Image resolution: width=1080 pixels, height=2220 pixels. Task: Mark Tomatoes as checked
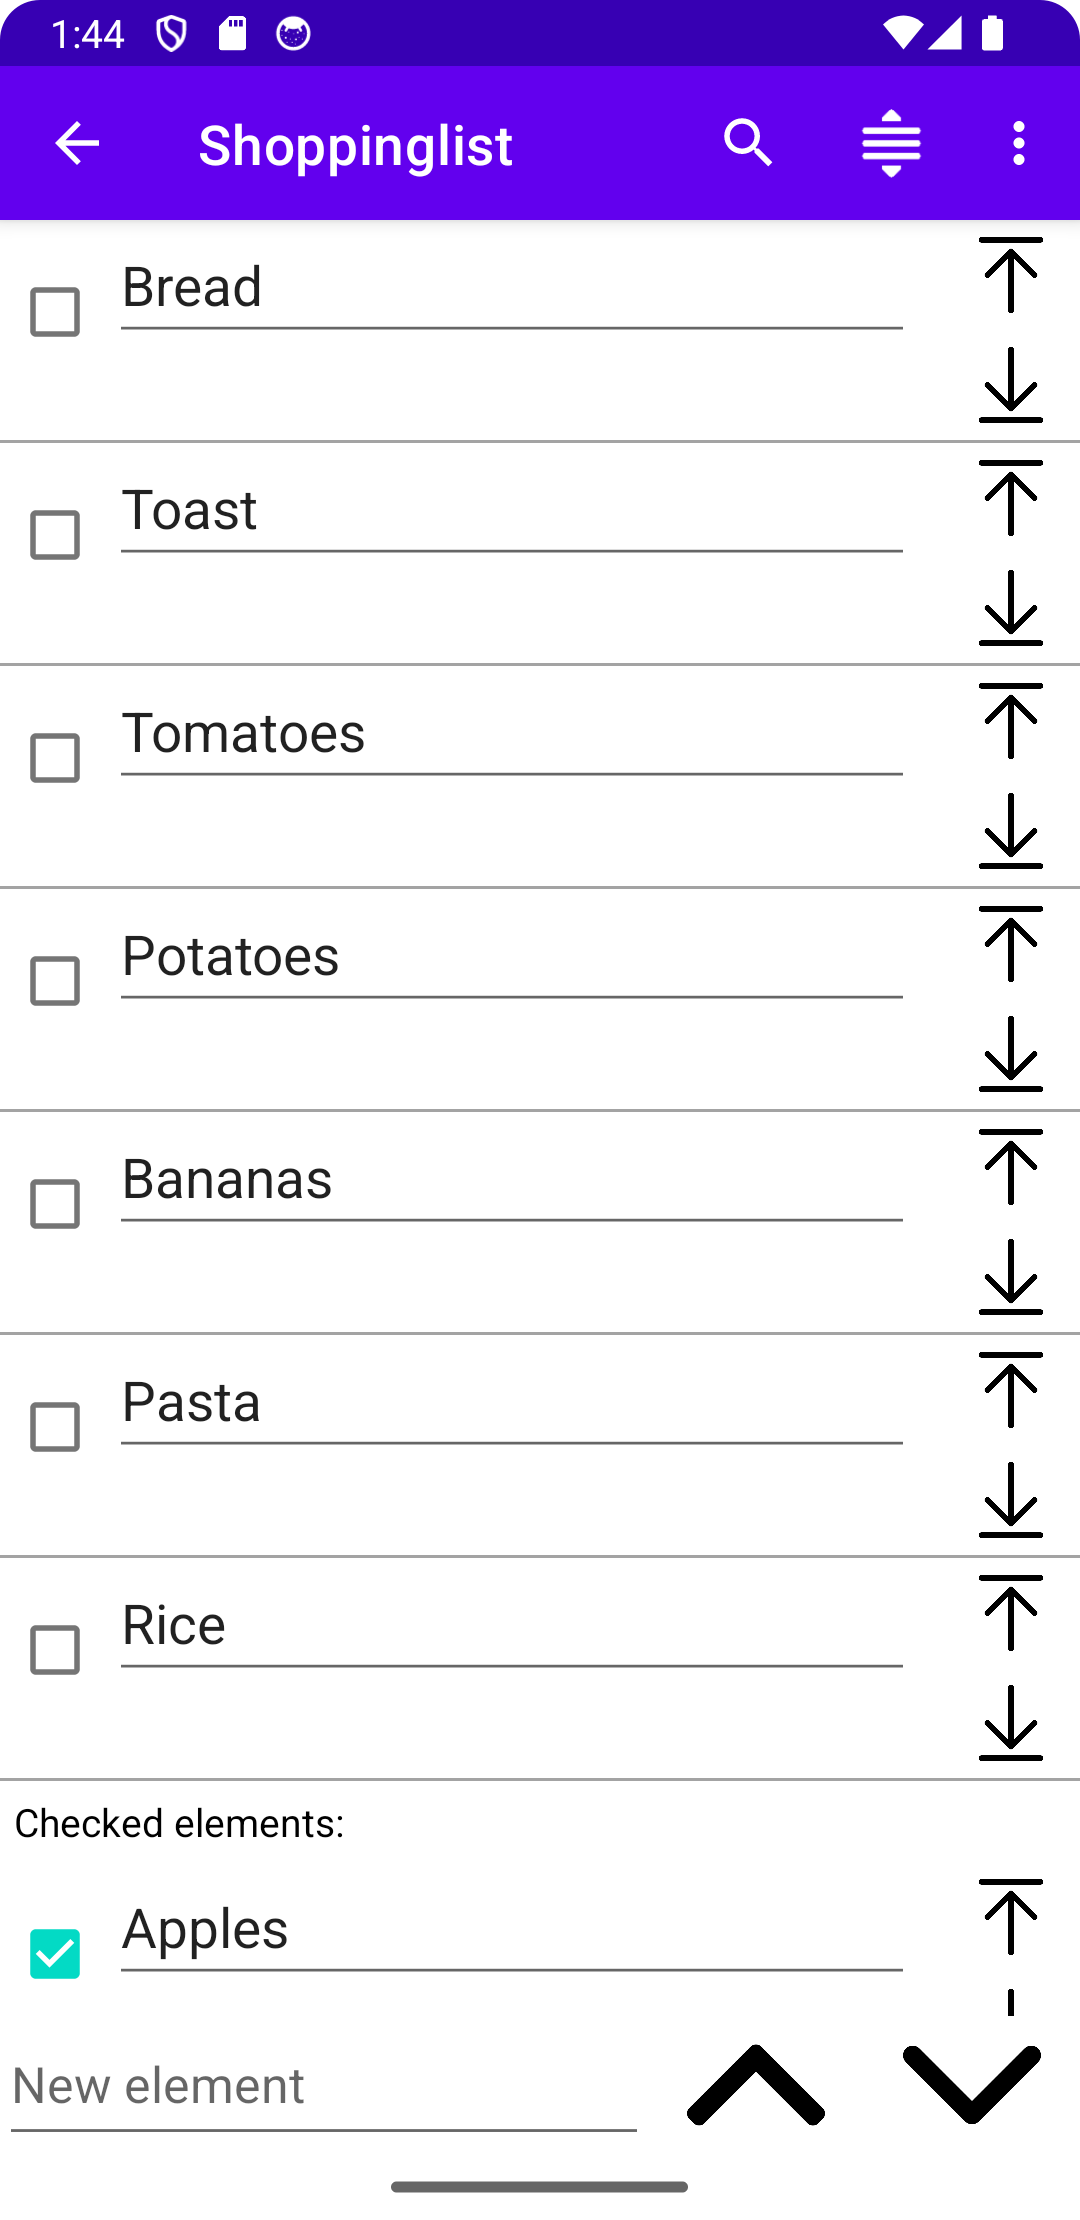pos(55,758)
